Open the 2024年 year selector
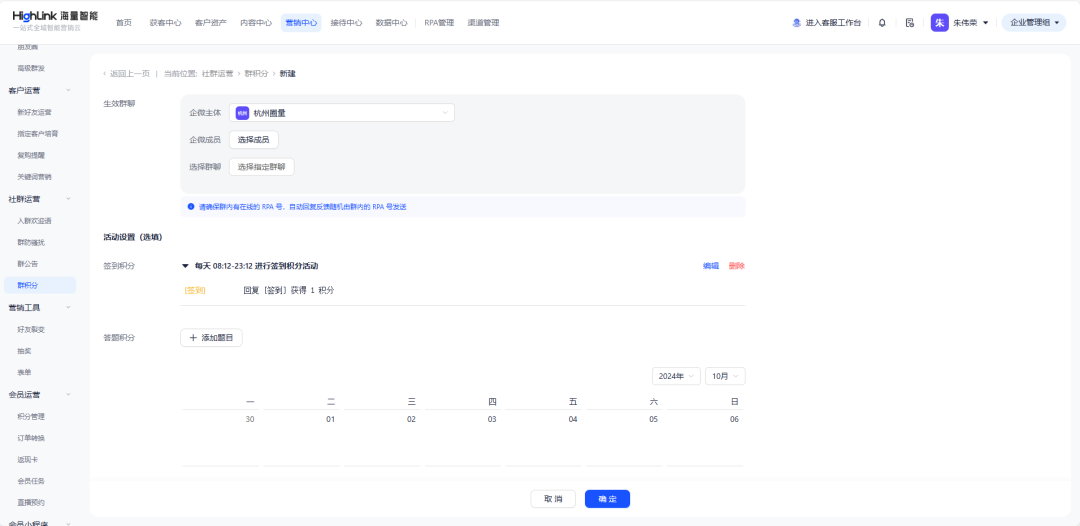Viewport: 1080px width, 526px height. (676, 376)
